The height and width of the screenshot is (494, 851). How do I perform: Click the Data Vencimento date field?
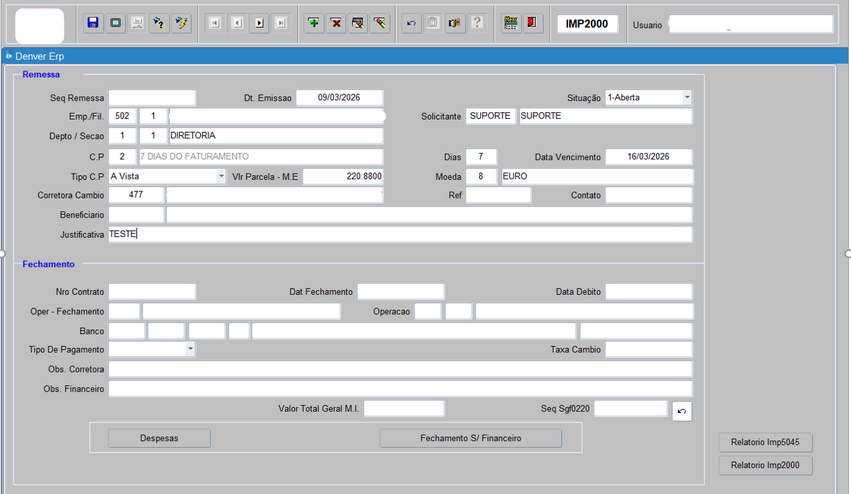649,157
